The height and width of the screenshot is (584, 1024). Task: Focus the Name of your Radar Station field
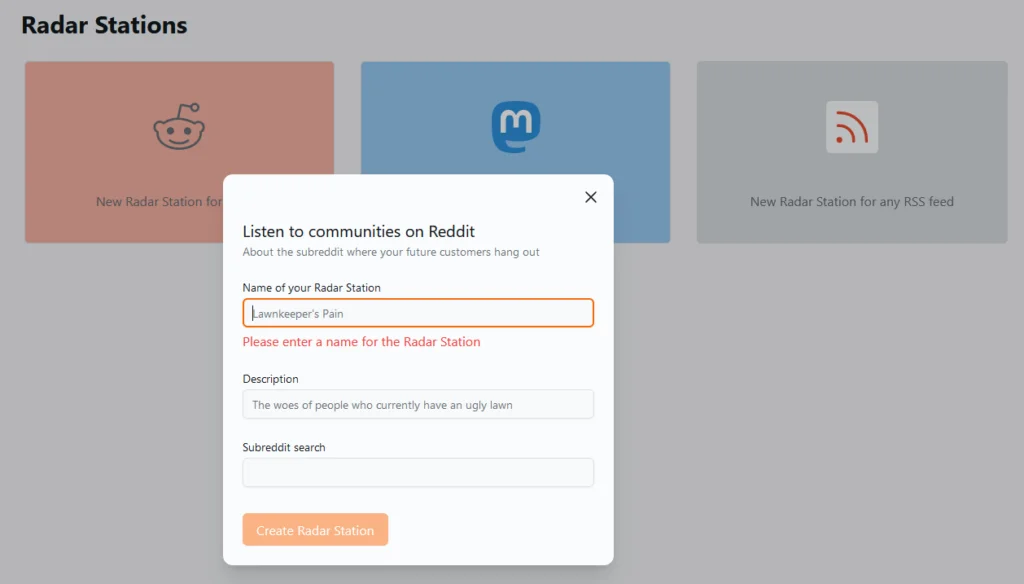pyautogui.click(x=418, y=313)
